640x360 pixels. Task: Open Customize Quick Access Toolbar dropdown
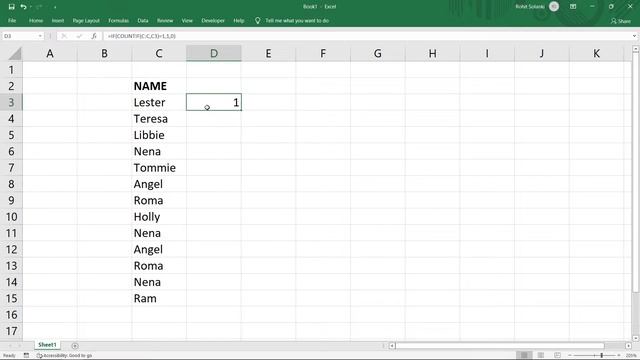click(x=55, y=7)
